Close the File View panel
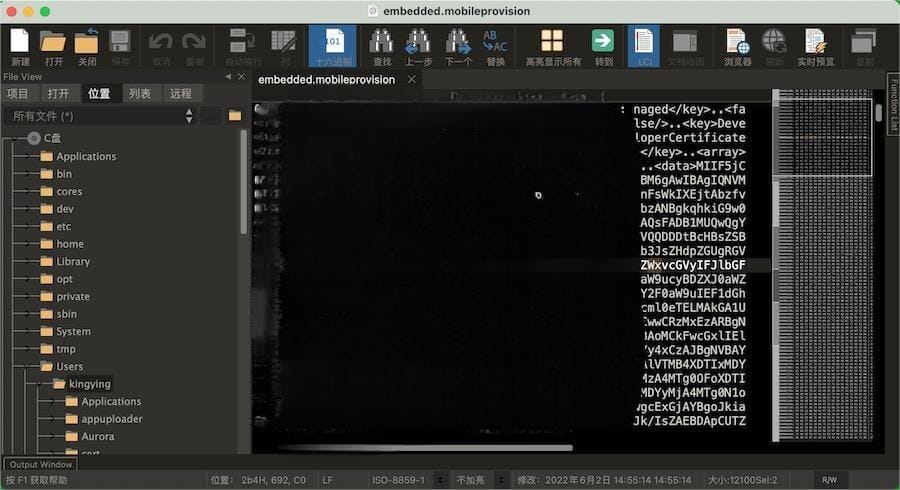 242,76
